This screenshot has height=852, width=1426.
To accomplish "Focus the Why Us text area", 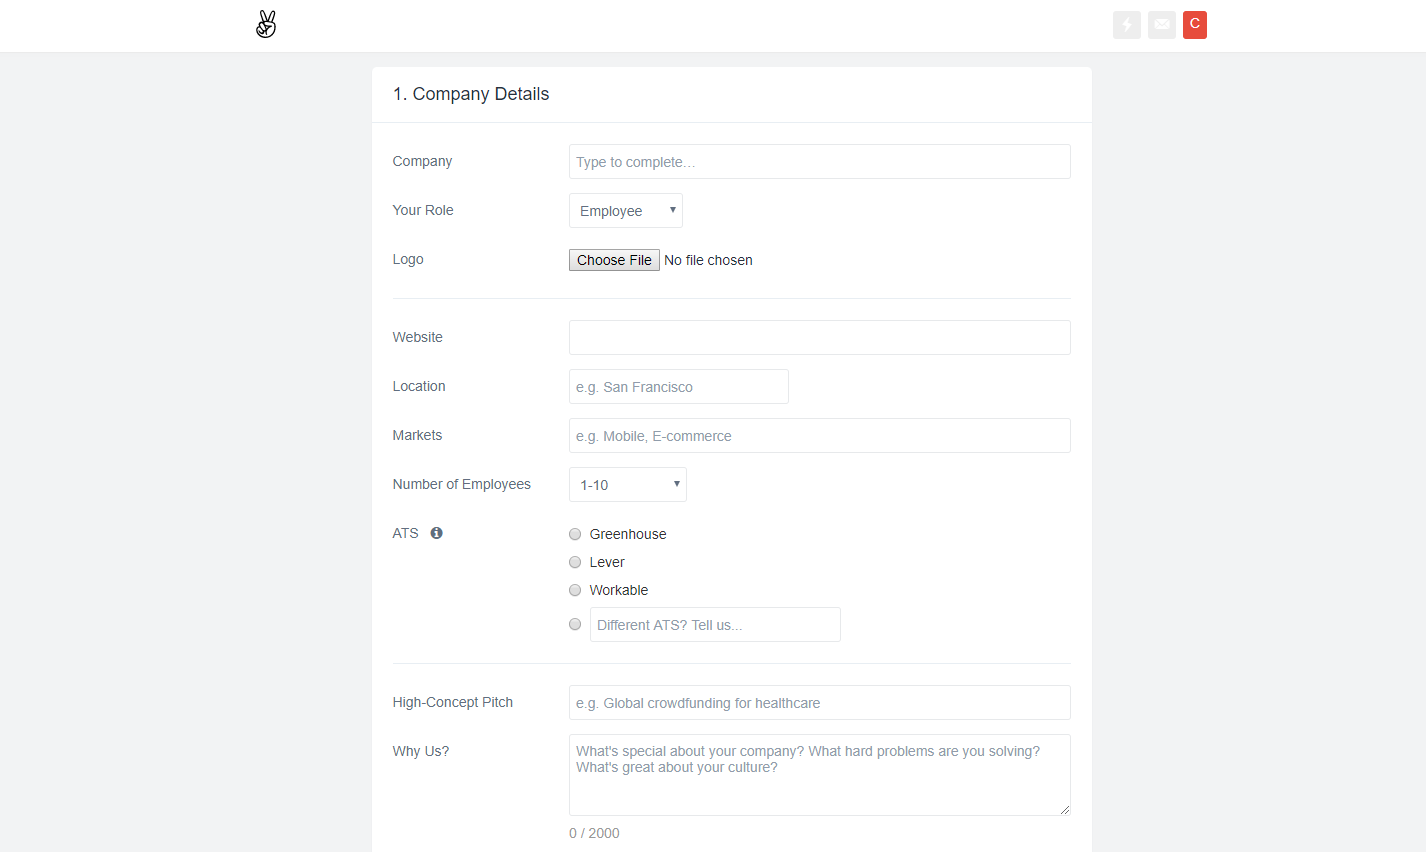I will [x=820, y=775].
